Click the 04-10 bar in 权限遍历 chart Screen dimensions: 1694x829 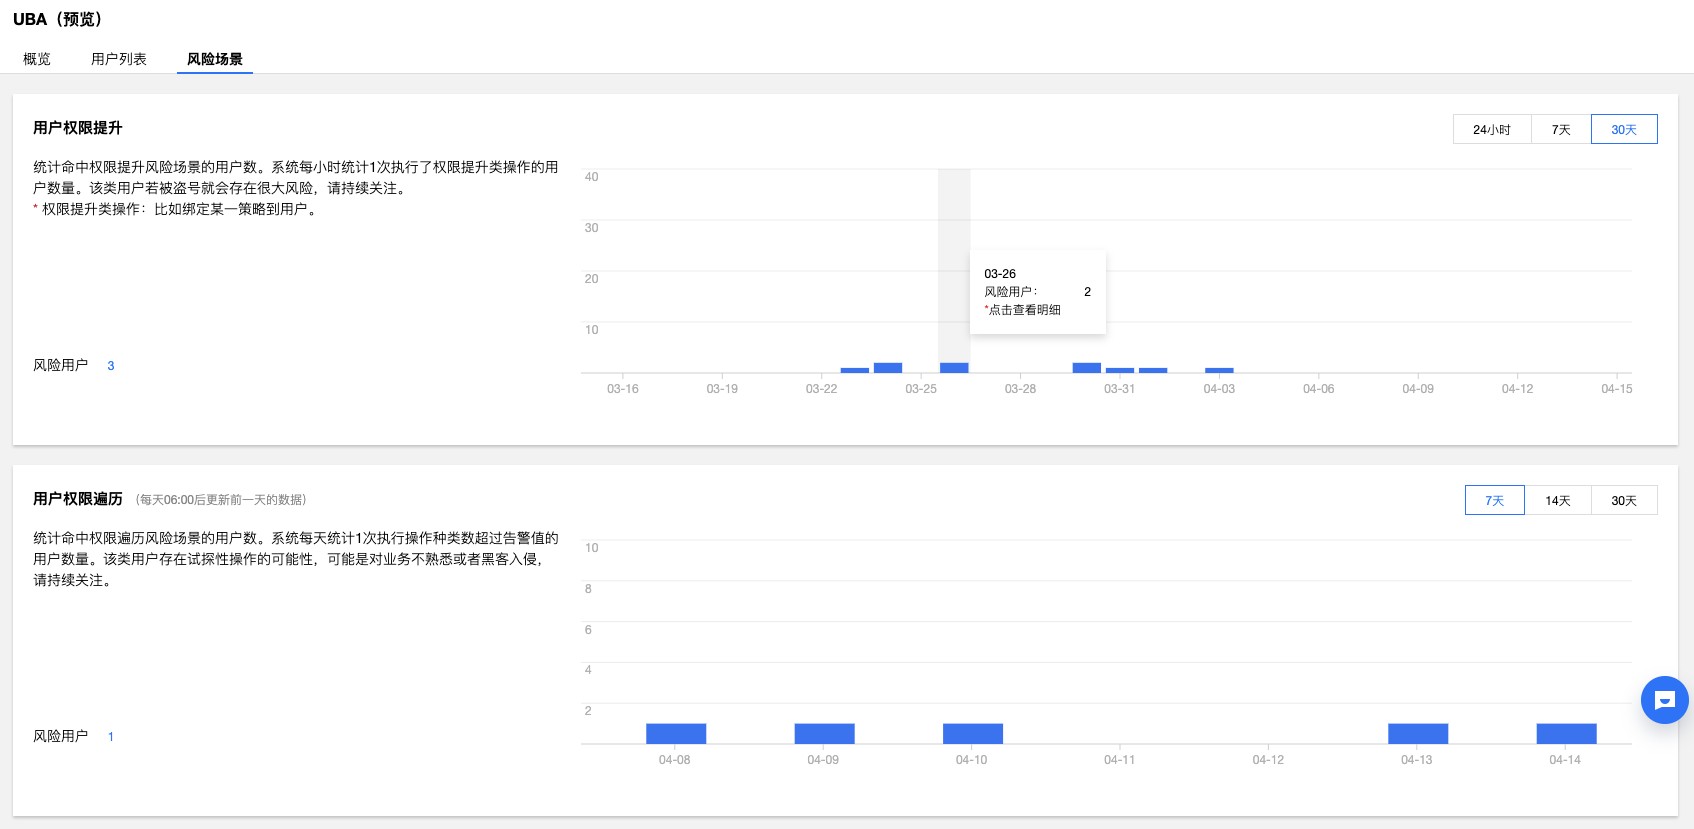[x=972, y=734]
